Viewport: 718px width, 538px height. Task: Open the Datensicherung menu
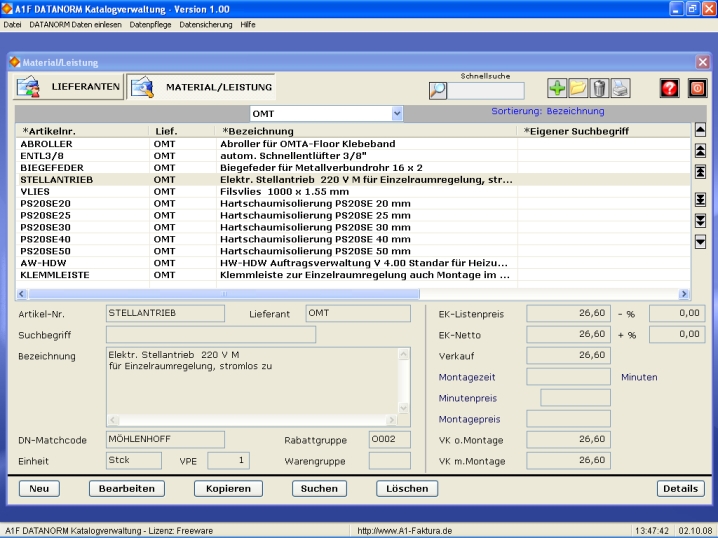click(x=206, y=24)
